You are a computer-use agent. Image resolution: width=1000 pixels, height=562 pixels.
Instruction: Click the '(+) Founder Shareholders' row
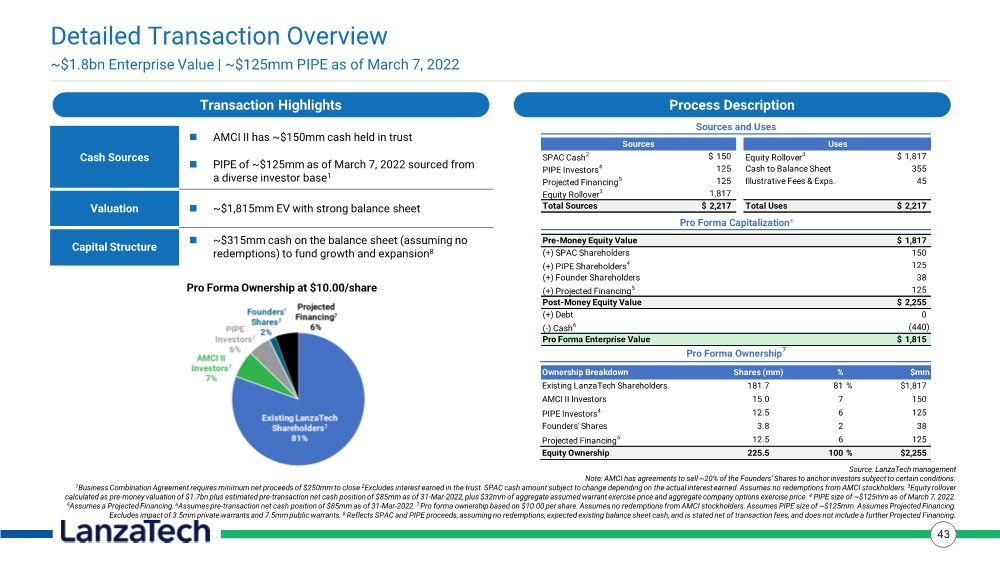pyautogui.click(x=735, y=277)
